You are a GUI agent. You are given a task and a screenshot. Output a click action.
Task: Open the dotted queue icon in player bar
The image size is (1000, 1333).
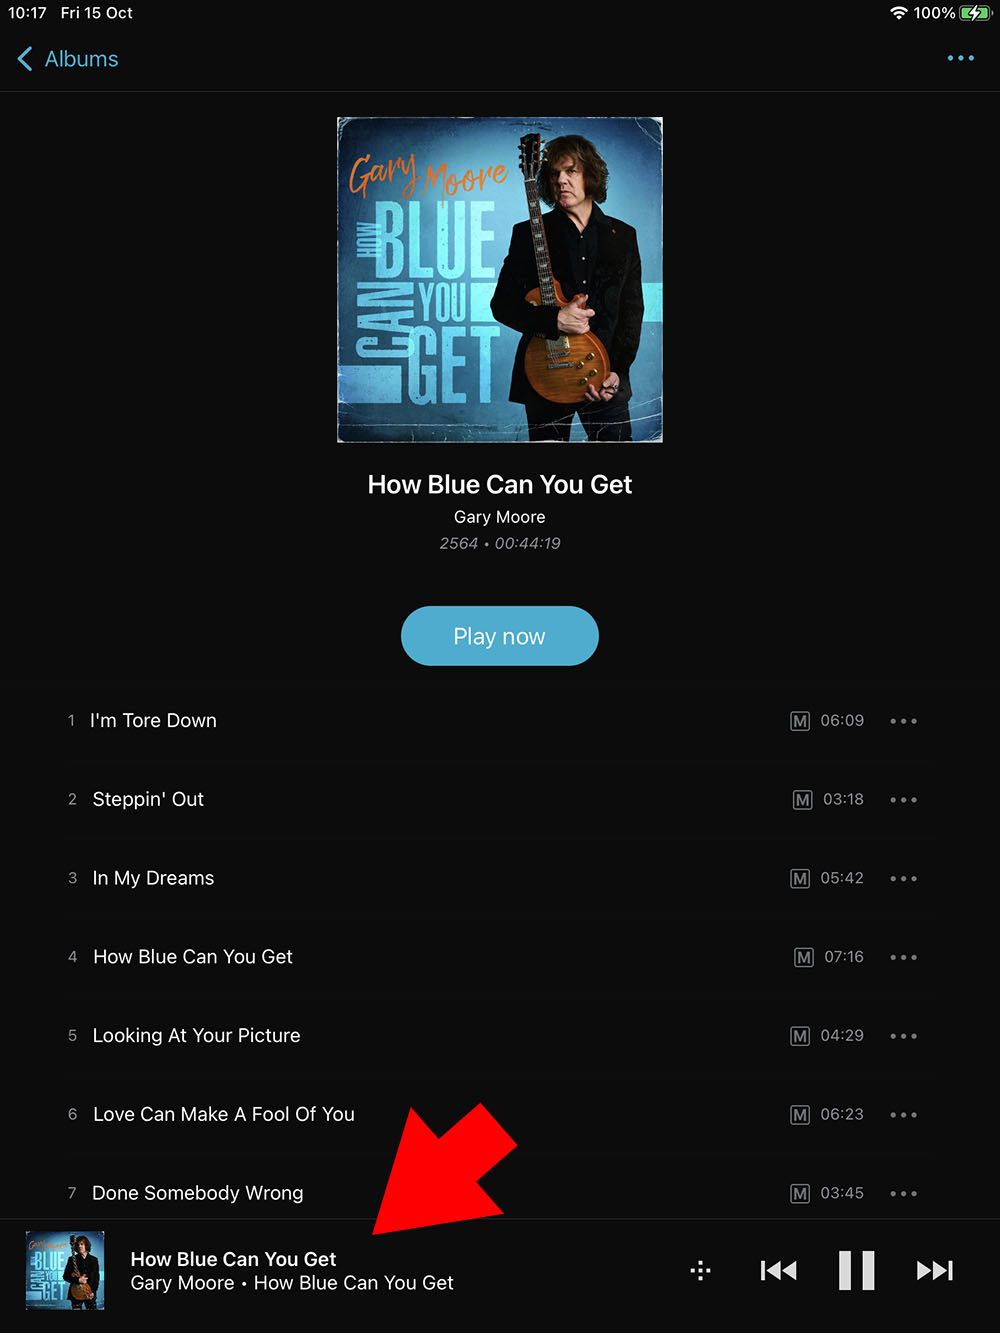pos(700,1270)
